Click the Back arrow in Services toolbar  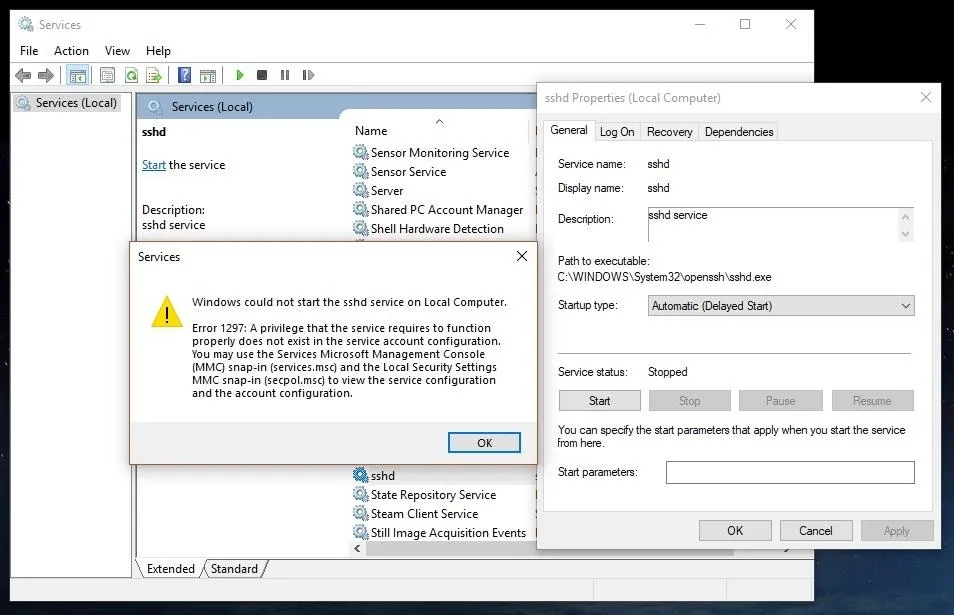tap(23, 75)
